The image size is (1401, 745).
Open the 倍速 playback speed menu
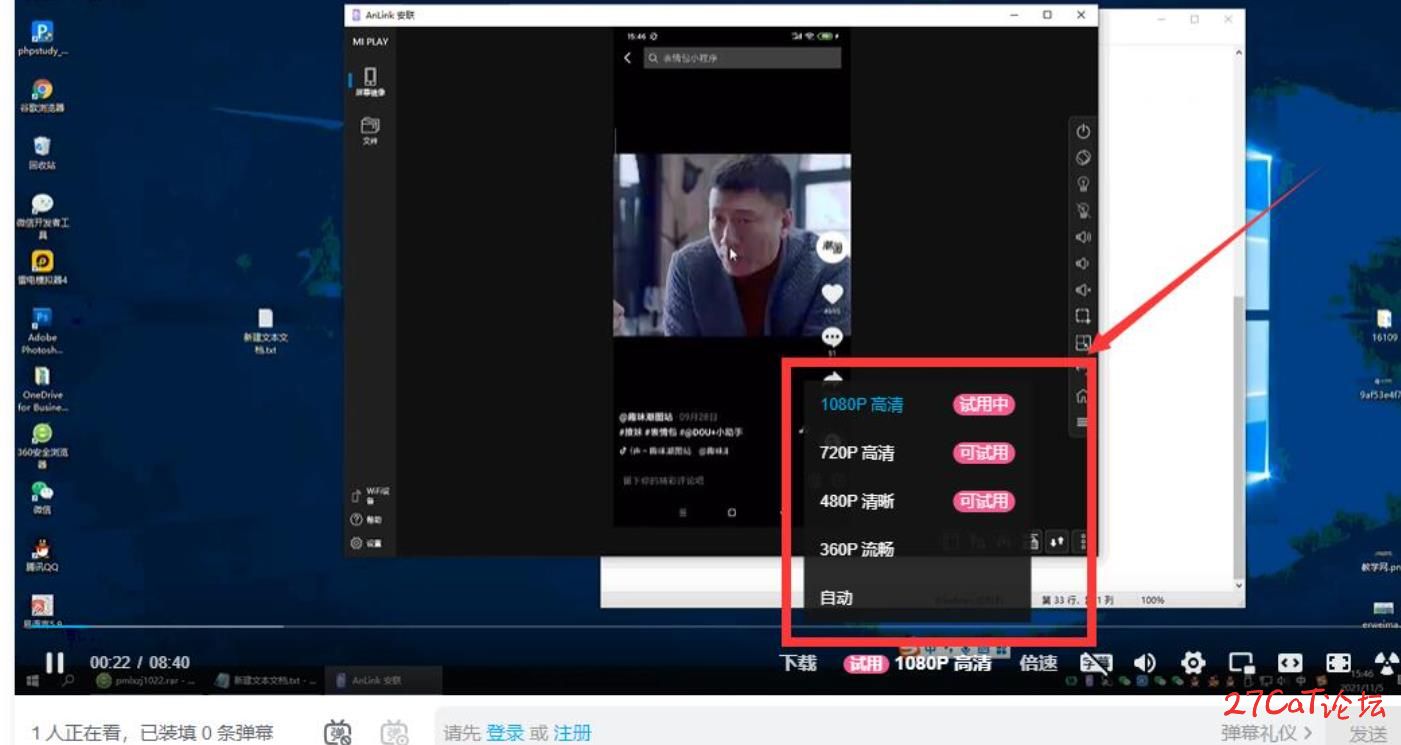pyautogui.click(x=1038, y=663)
